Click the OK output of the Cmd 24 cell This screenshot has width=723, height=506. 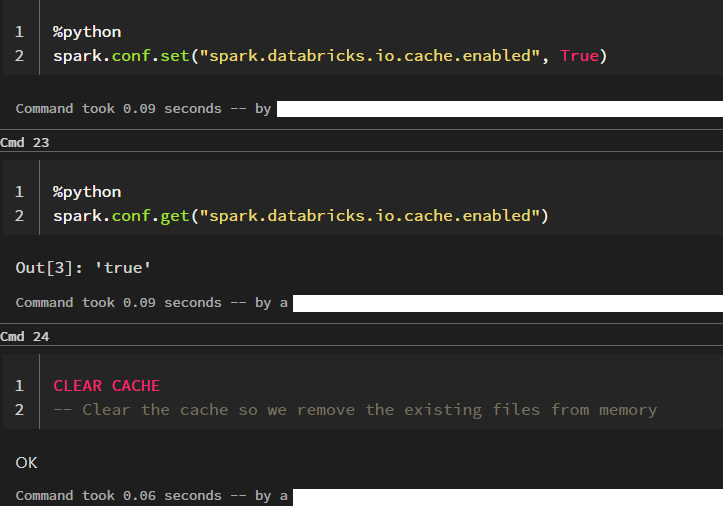[26, 463]
